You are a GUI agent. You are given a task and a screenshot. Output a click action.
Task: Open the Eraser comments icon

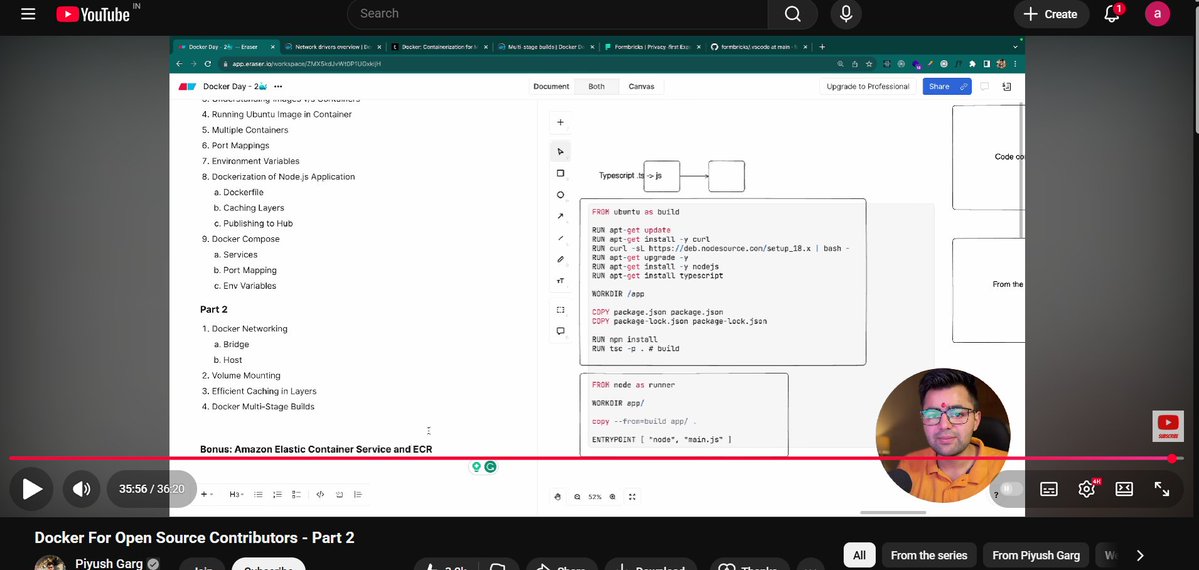pyautogui.click(x=984, y=86)
